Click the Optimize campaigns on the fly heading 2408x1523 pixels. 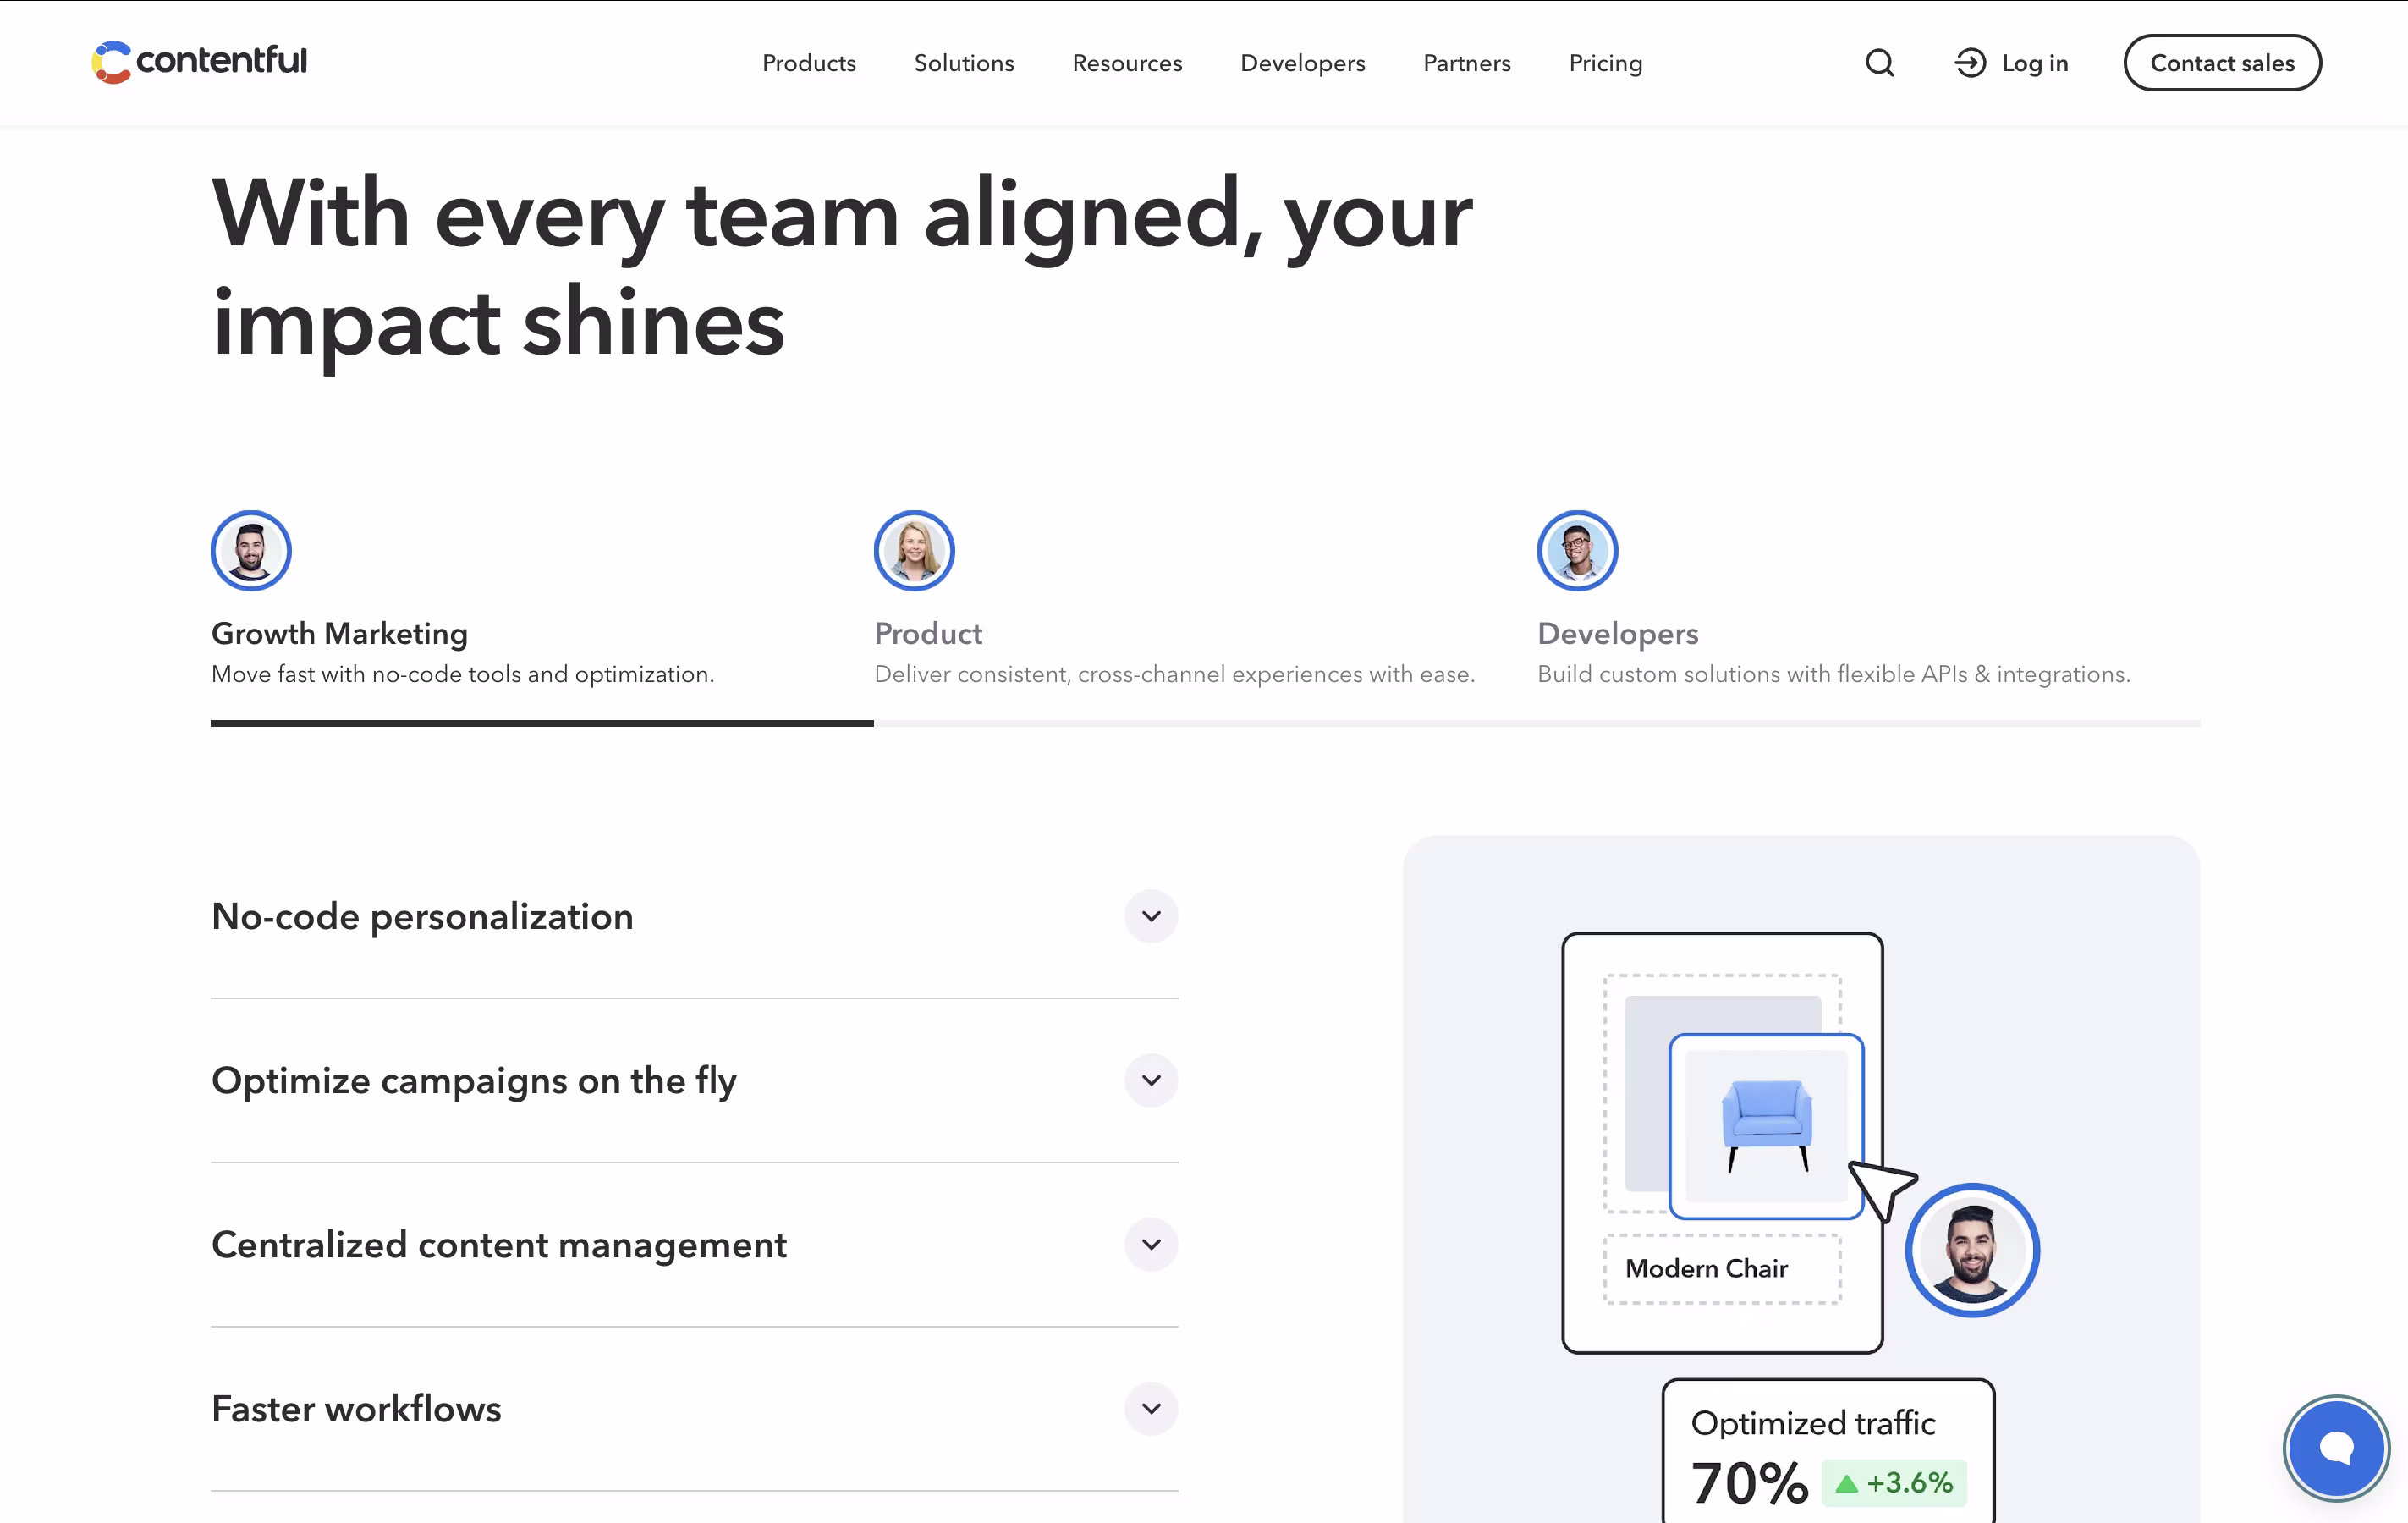(x=474, y=1080)
